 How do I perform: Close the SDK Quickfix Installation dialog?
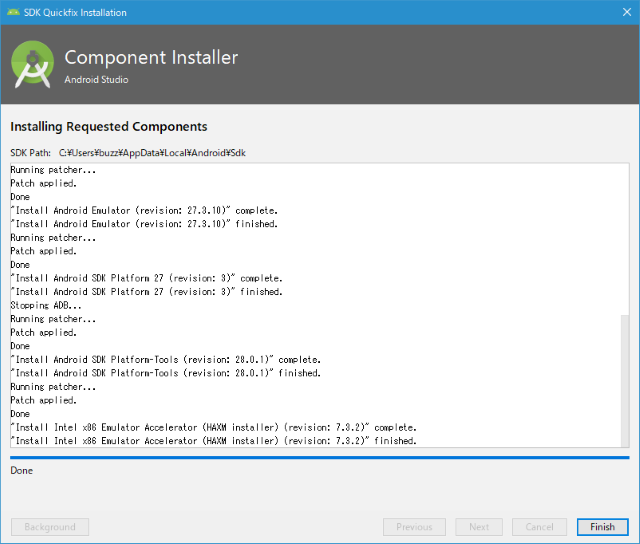point(627,12)
